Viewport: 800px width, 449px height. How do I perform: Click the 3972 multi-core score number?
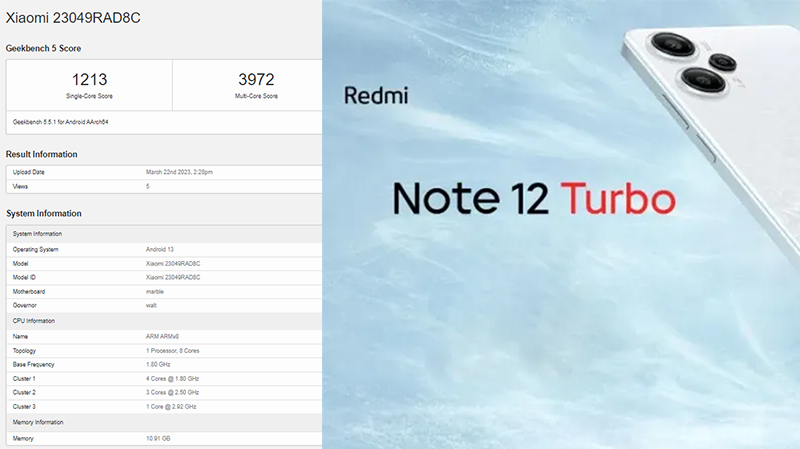point(256,80)
